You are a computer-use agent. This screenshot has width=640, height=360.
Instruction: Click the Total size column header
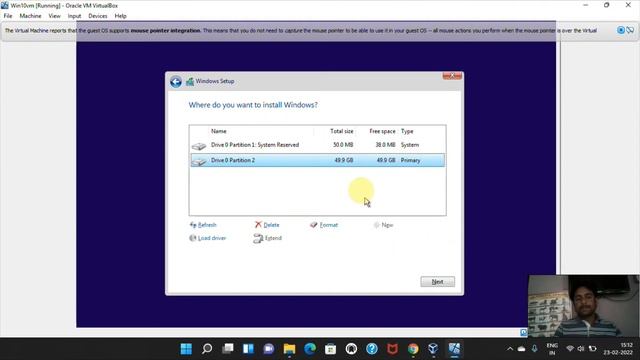342,131
